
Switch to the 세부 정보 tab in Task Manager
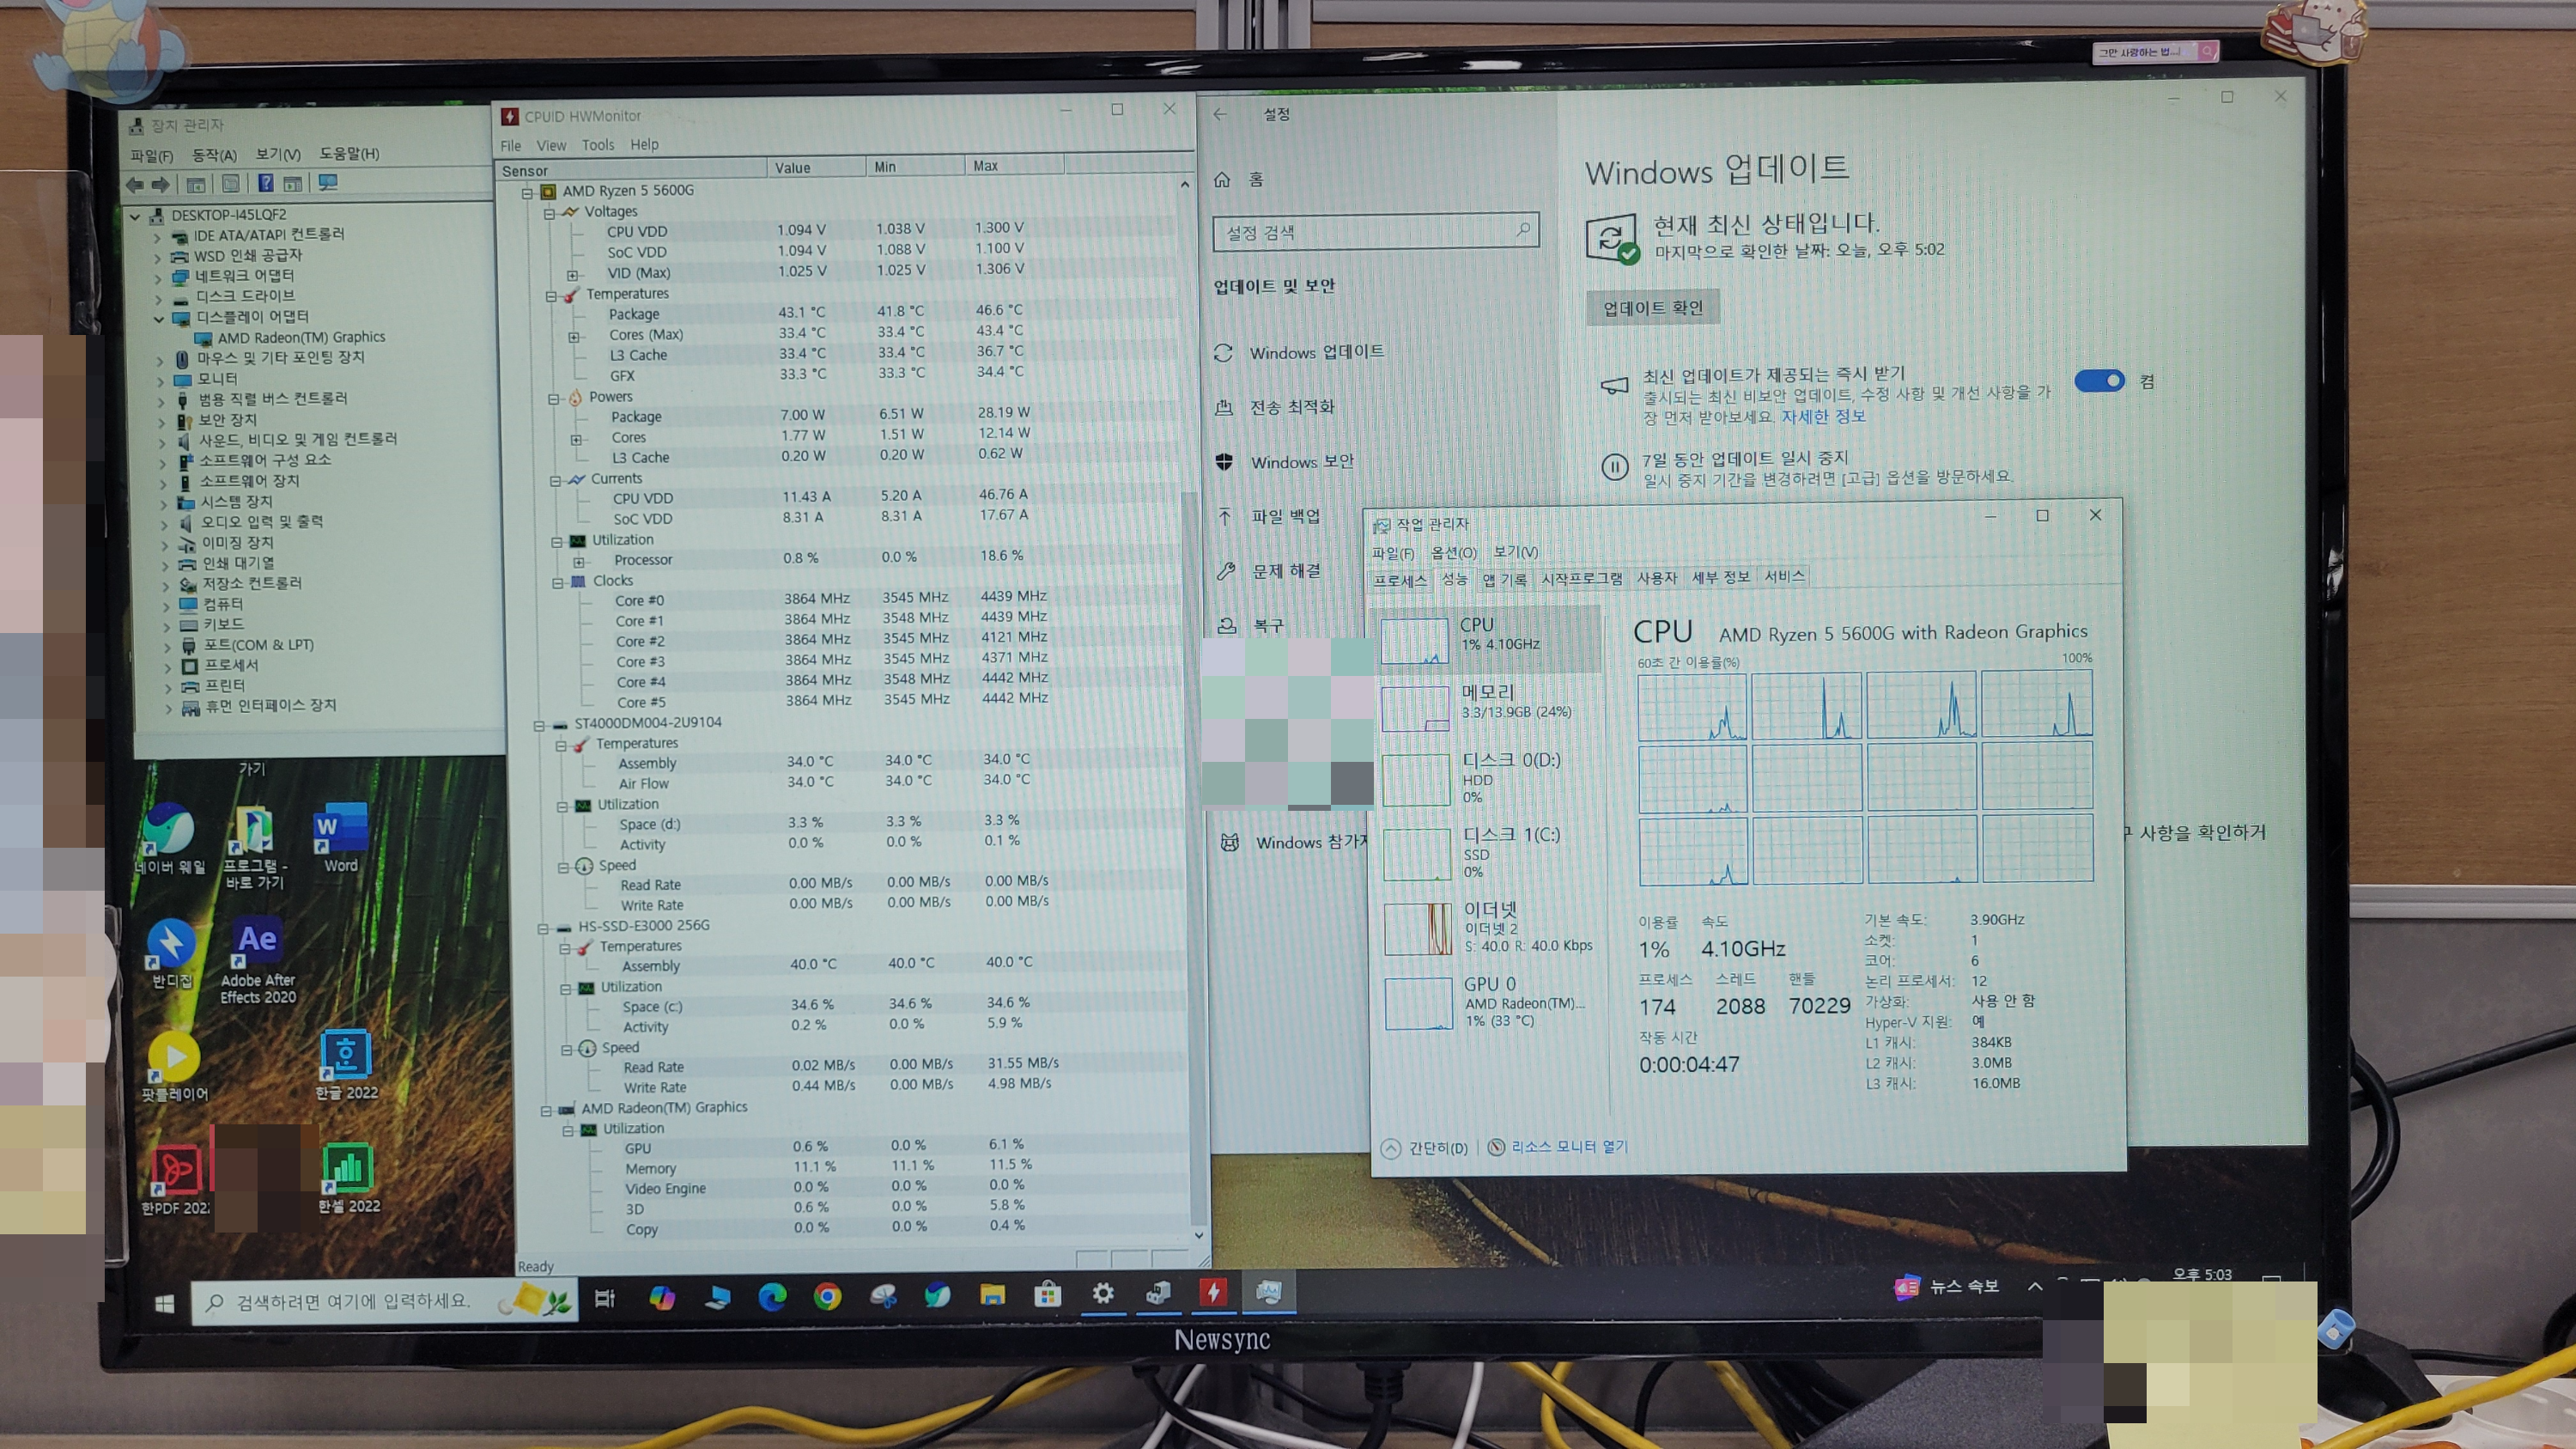coord(1720,577)
